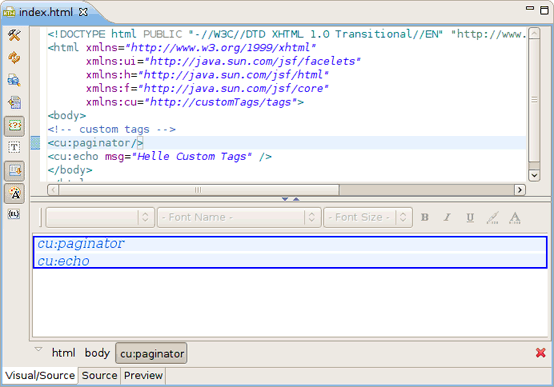This screenshot has height=387, width=554.
Task: Open the Font Name dropdown
Action: coord(239,217)
